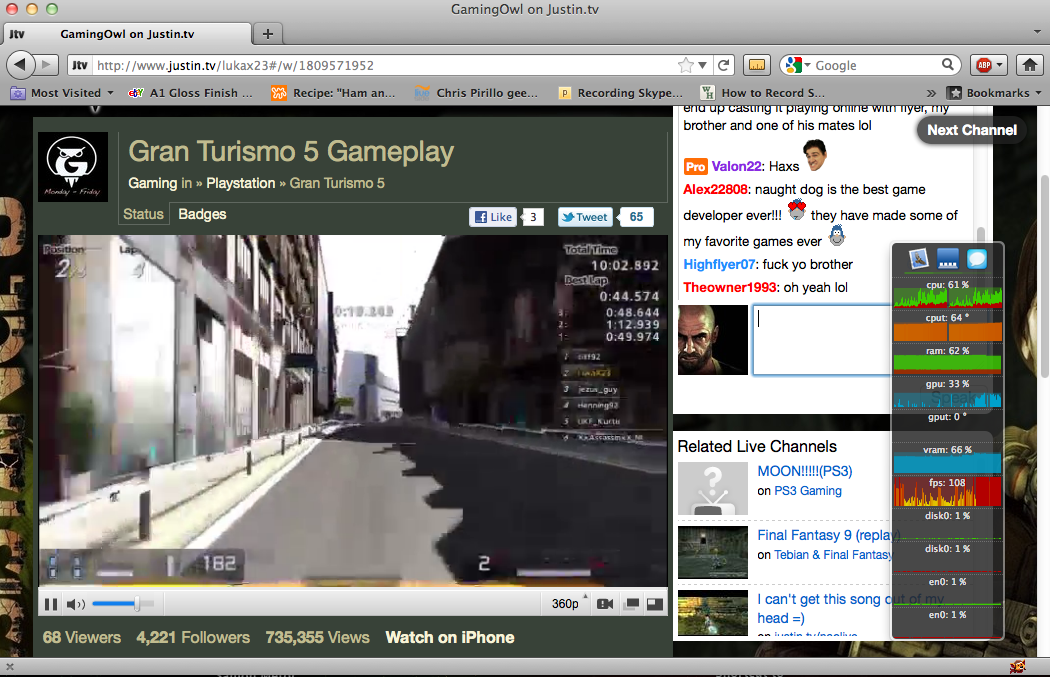The image size is (1050, 677).
Task: Click the Tweet button
Action: point(584,217)
